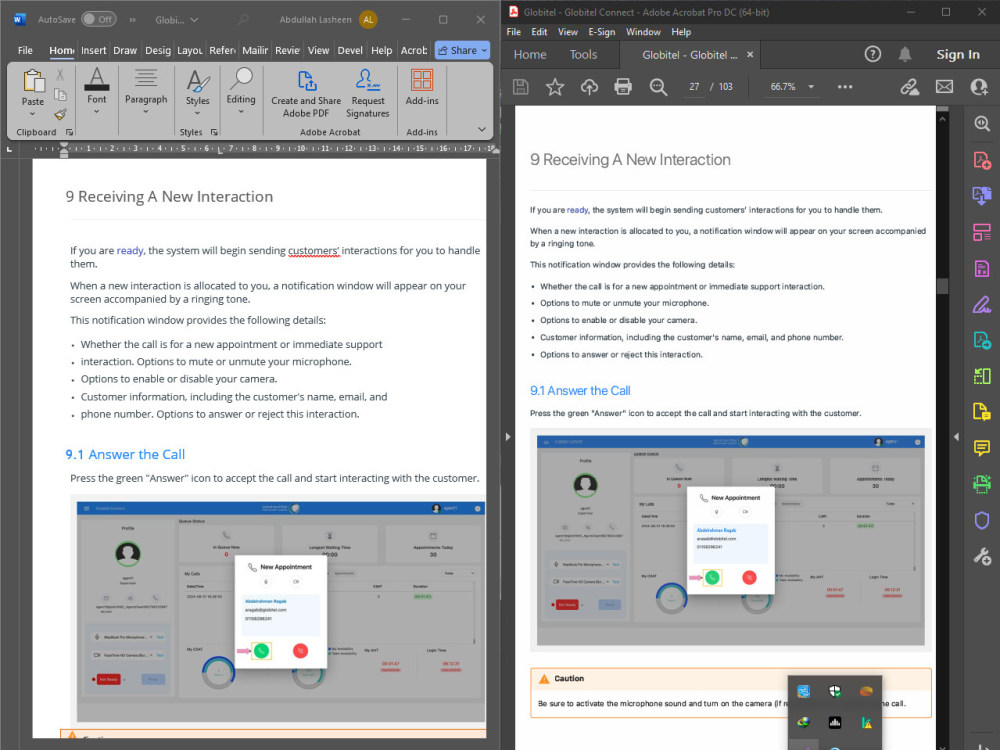Open Styles pane dialog launcher
Image resolution: width=1000 pixels, height=750 pixels.
click(214, 132)
